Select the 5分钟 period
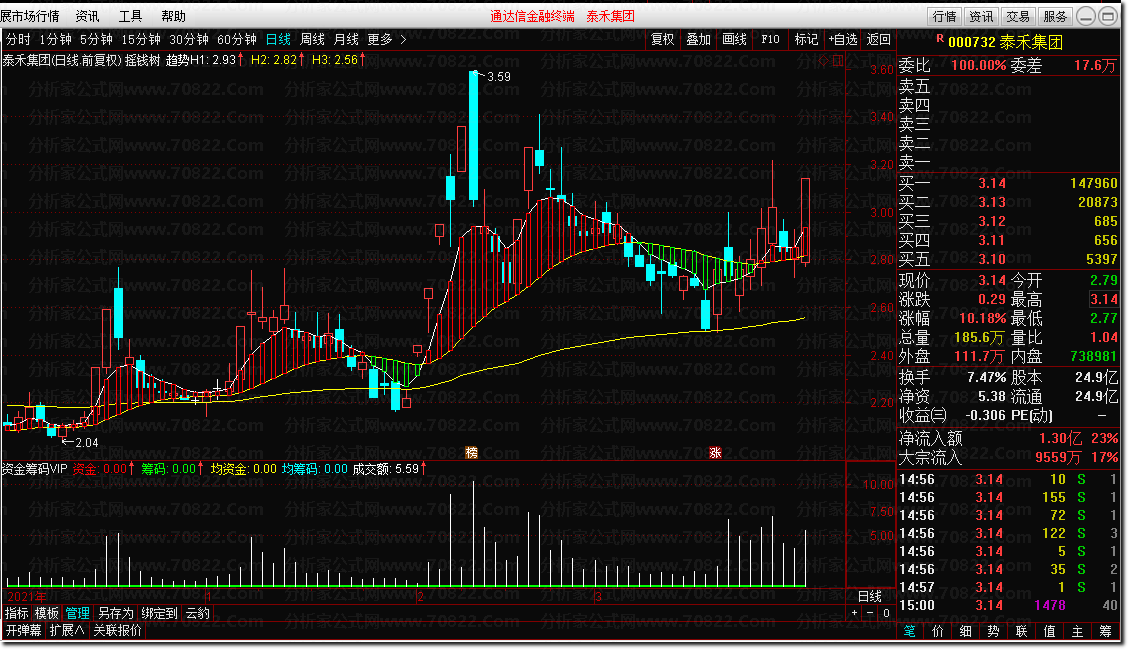This screenshot has width=1130, height=650. point(96,40)
